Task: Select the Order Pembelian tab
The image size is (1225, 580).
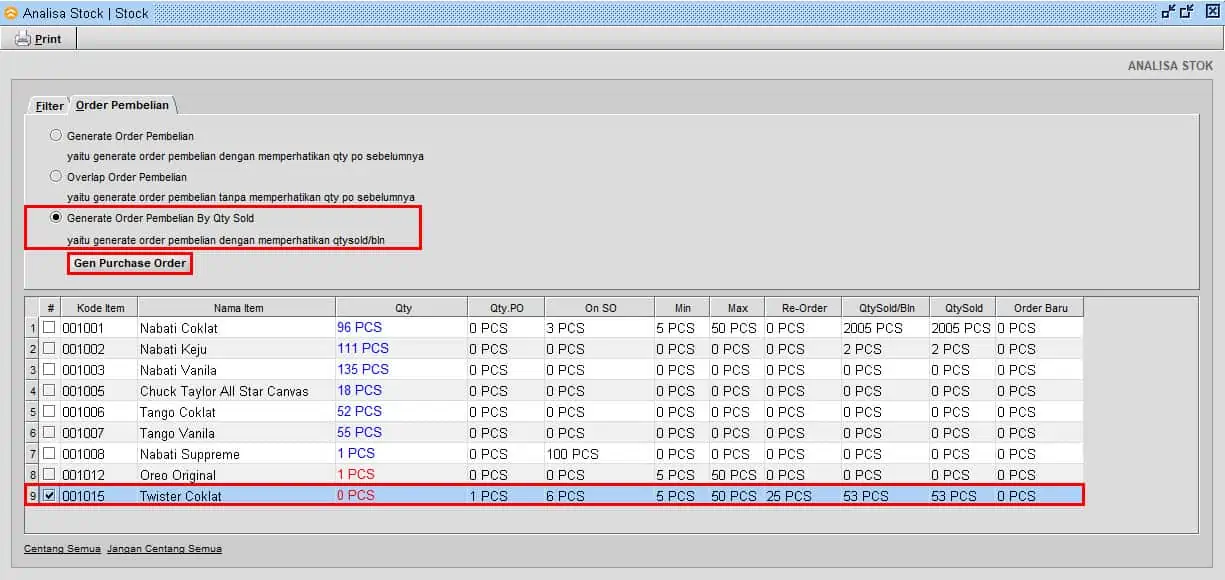Action: (x=122, y=105)
